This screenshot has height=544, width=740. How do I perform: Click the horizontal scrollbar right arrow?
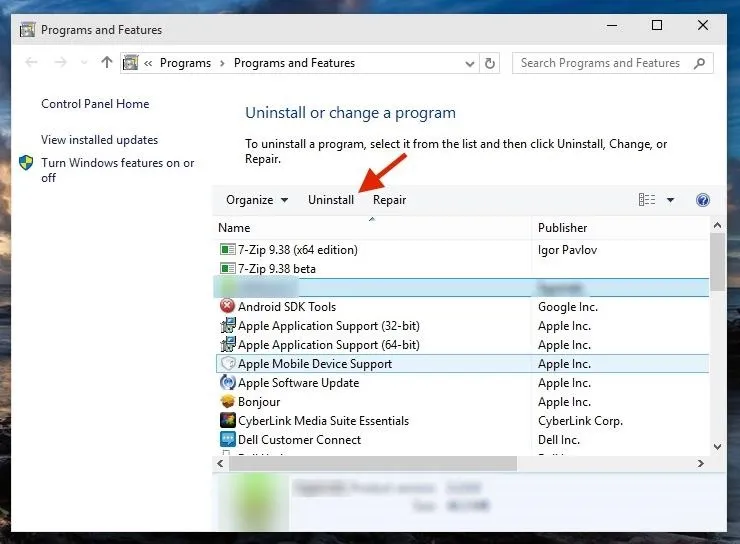point(701,464)
